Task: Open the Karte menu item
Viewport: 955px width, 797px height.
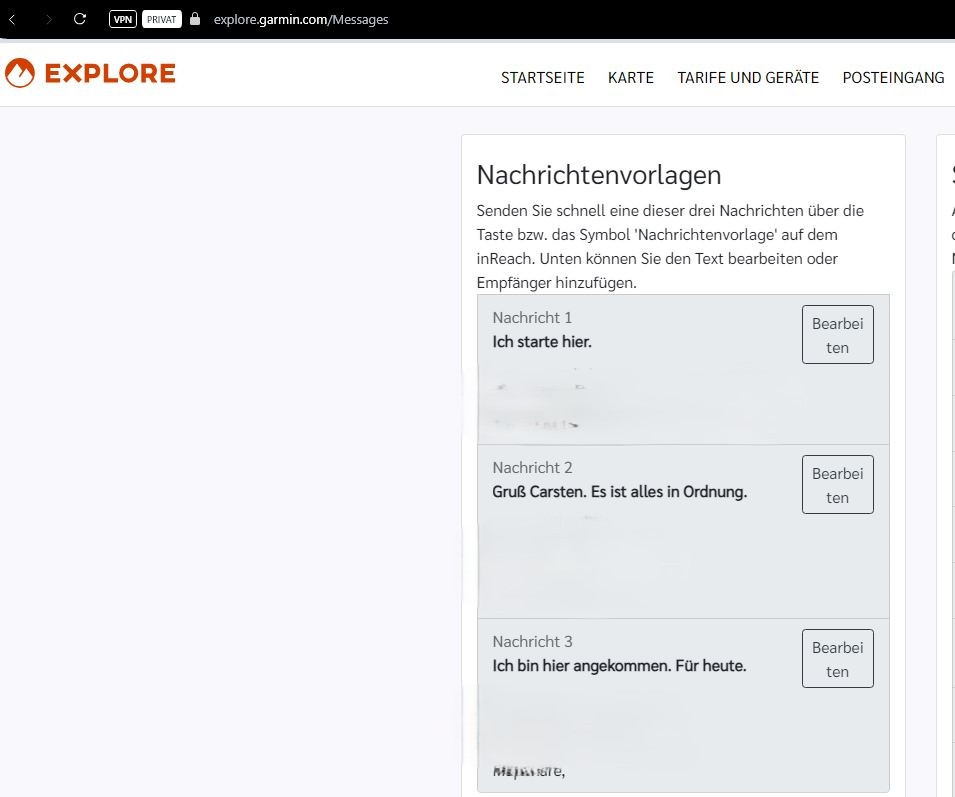Action: [630, 78]
